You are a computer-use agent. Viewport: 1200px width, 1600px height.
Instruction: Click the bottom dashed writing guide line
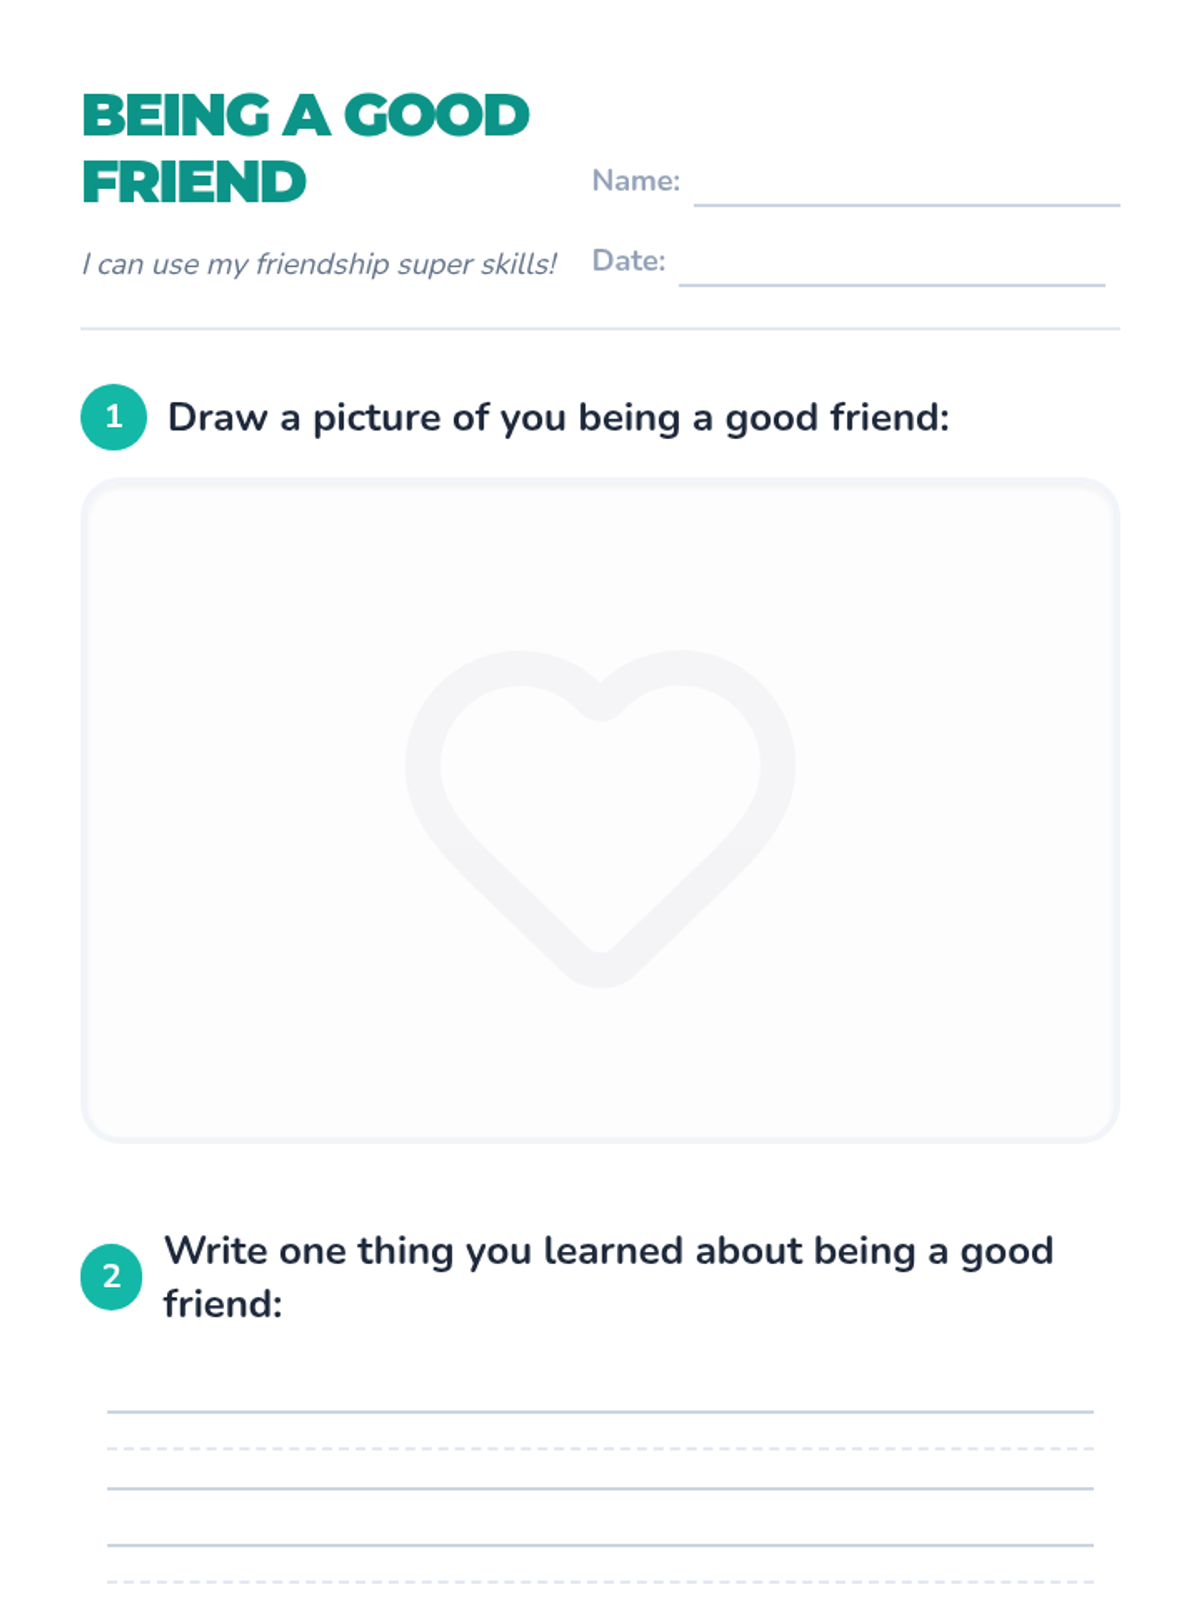click(x=600, y=1582)
